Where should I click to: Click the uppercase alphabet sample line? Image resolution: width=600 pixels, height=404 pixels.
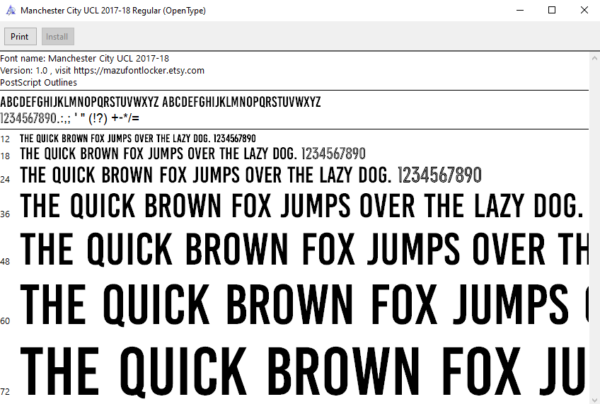click(x=160, y=102)
